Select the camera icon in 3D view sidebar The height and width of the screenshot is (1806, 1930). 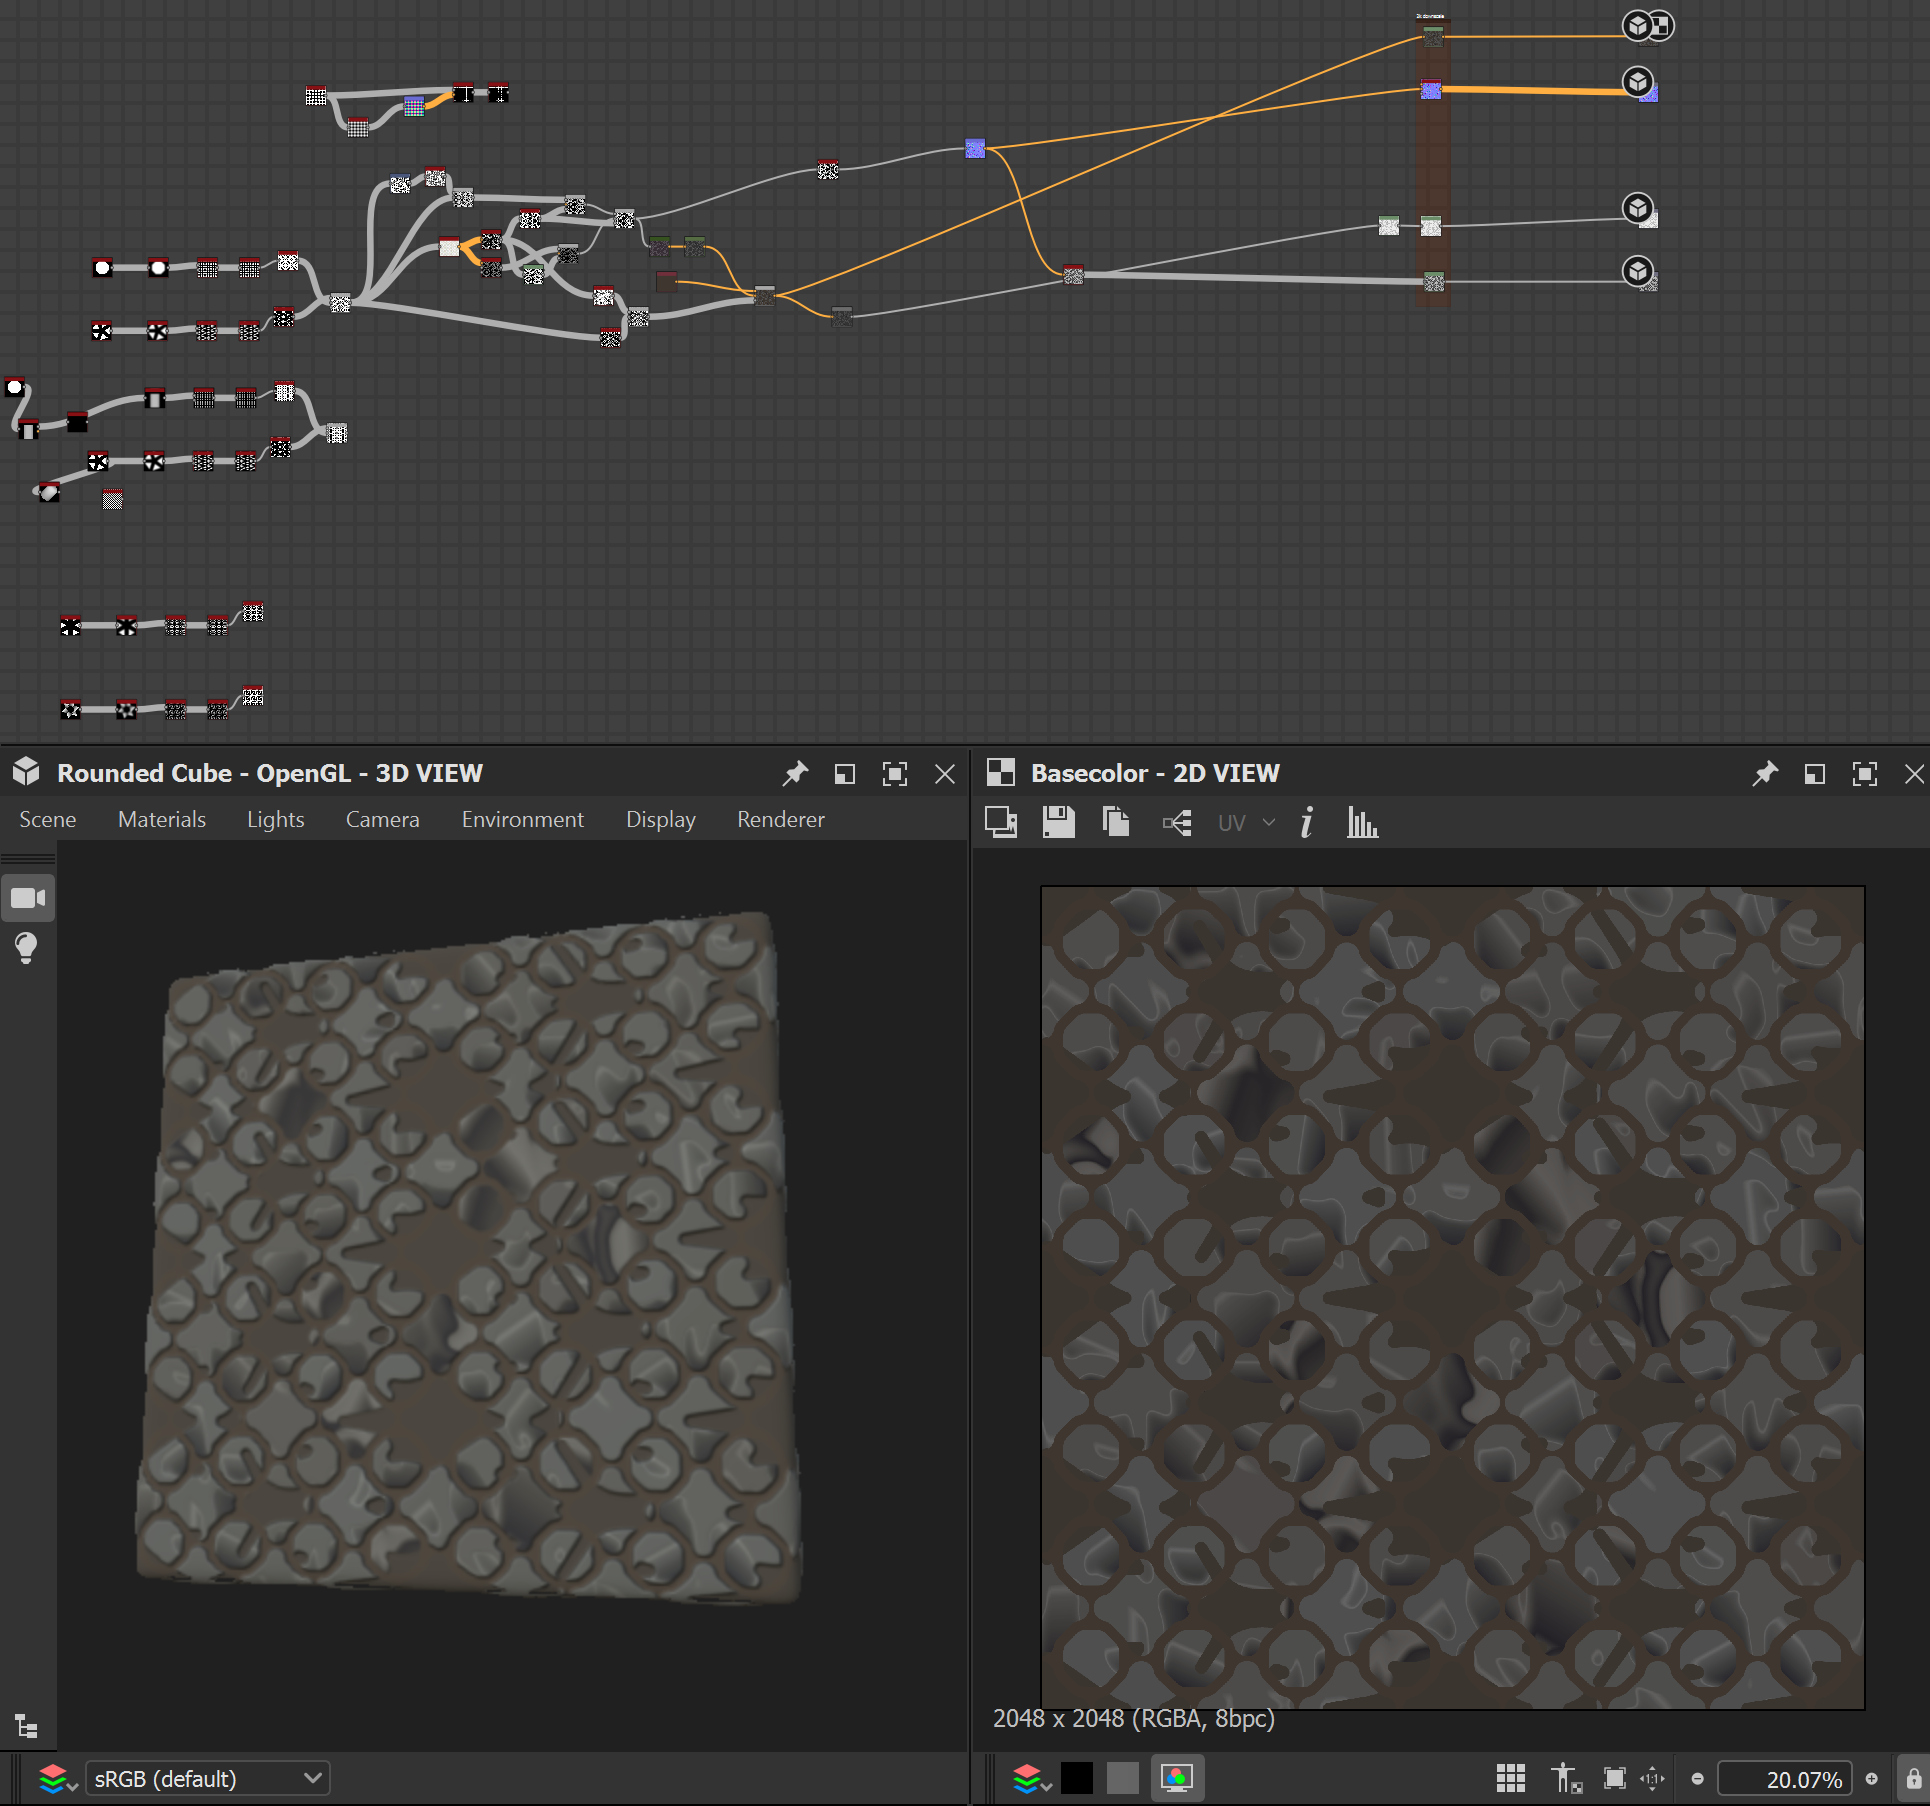click(x=28, y=898)
